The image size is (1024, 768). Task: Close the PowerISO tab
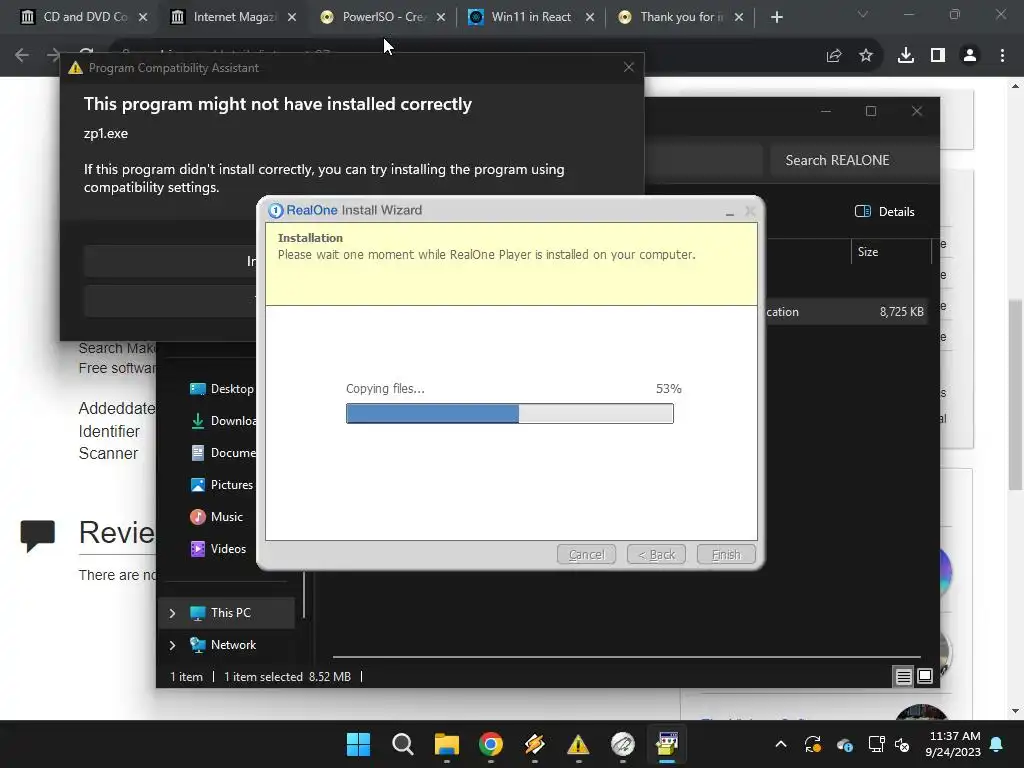tap(441, 17)
